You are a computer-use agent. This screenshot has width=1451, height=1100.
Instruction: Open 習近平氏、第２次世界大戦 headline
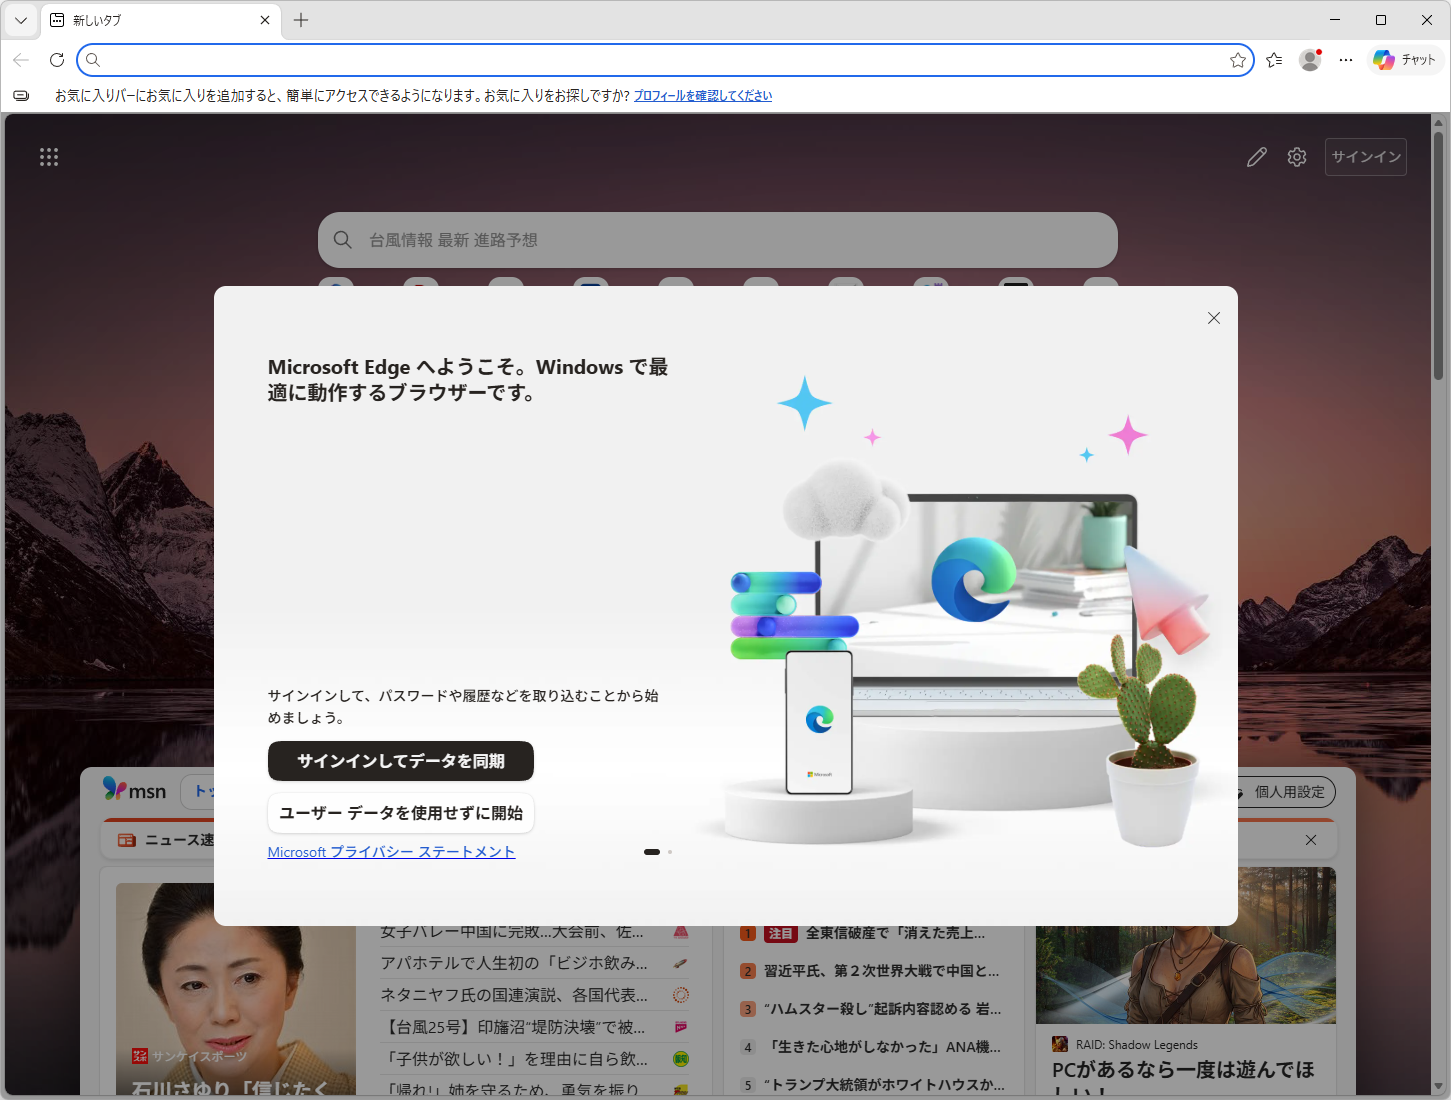(x=882, y=971)
